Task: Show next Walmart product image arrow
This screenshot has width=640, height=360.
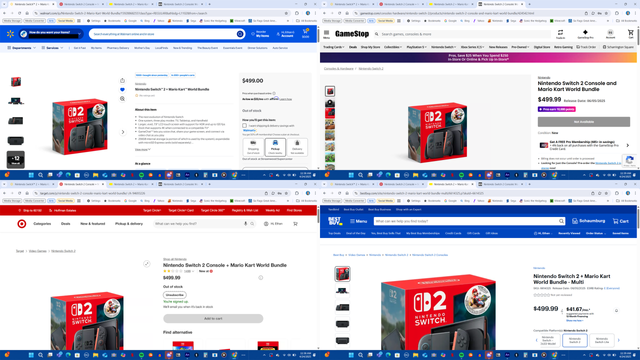Action: tap(123, 132)
